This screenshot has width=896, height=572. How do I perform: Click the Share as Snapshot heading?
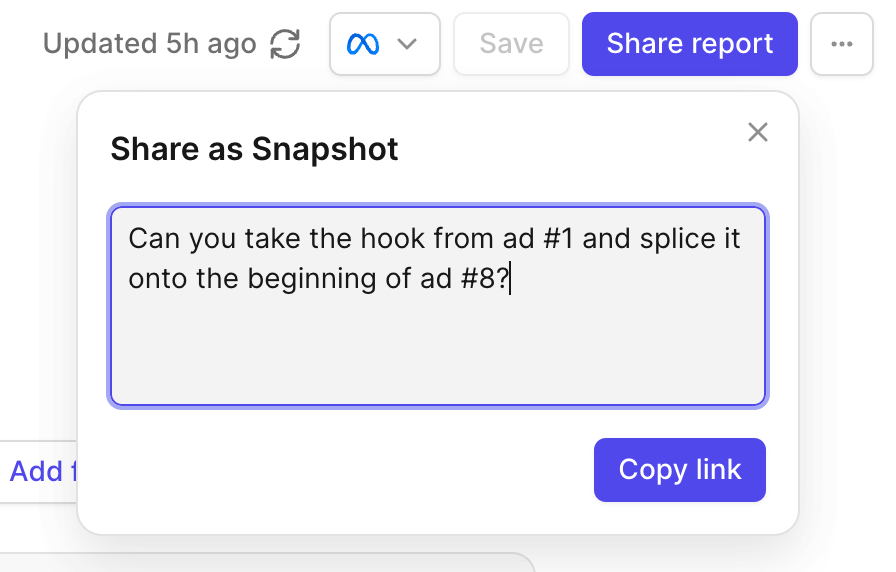pyautogui.click(x=254, y=149)
